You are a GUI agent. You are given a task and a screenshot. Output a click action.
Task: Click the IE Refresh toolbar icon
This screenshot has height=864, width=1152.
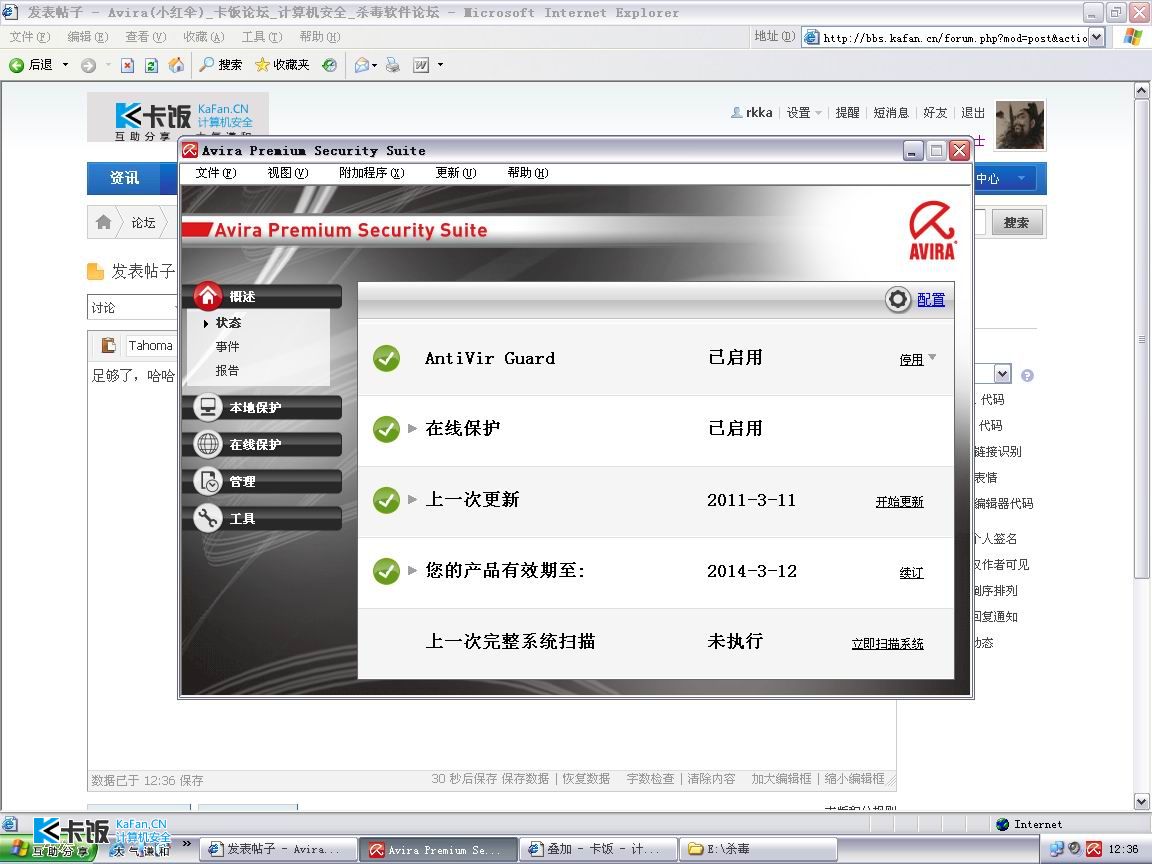point(151,65)
